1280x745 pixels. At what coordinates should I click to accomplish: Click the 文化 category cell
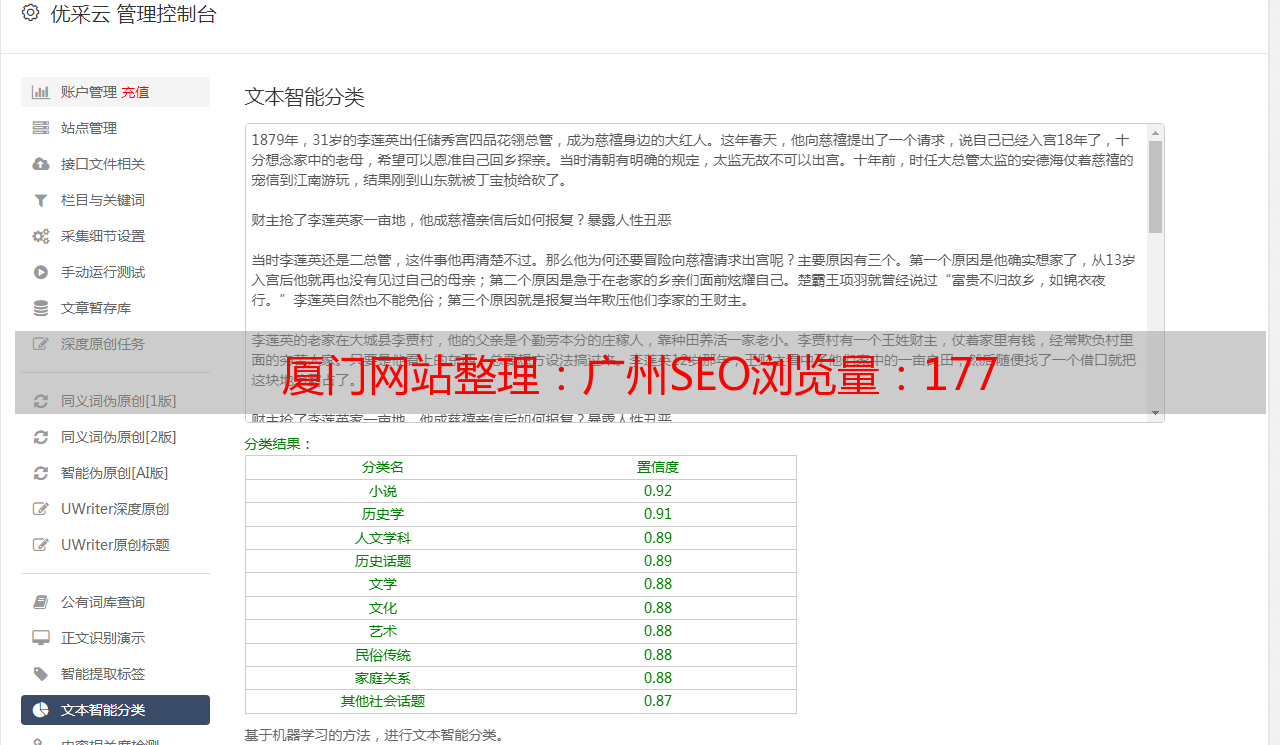(383, 608)
